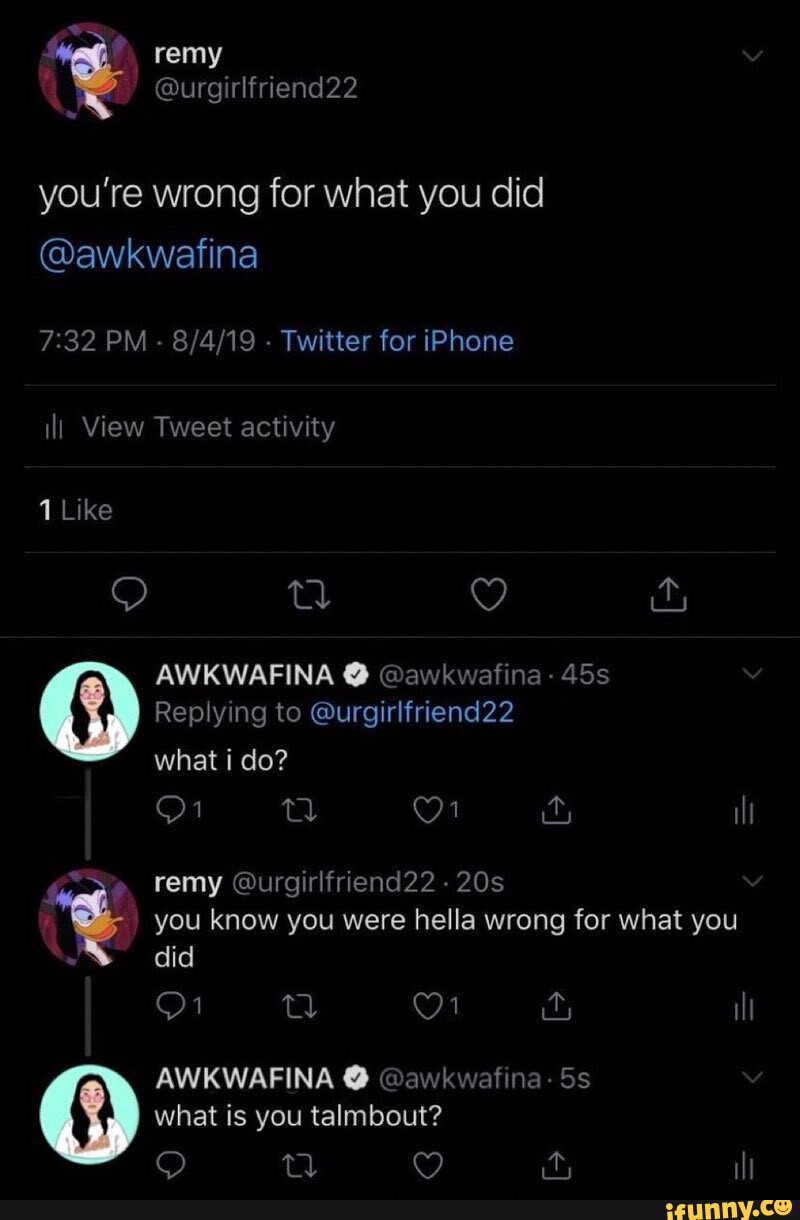The height and width of the screenshot is (1220, 800).
Task: Tap the share icon on 'what is you talmbout?'
Action: pos(557,1166)
